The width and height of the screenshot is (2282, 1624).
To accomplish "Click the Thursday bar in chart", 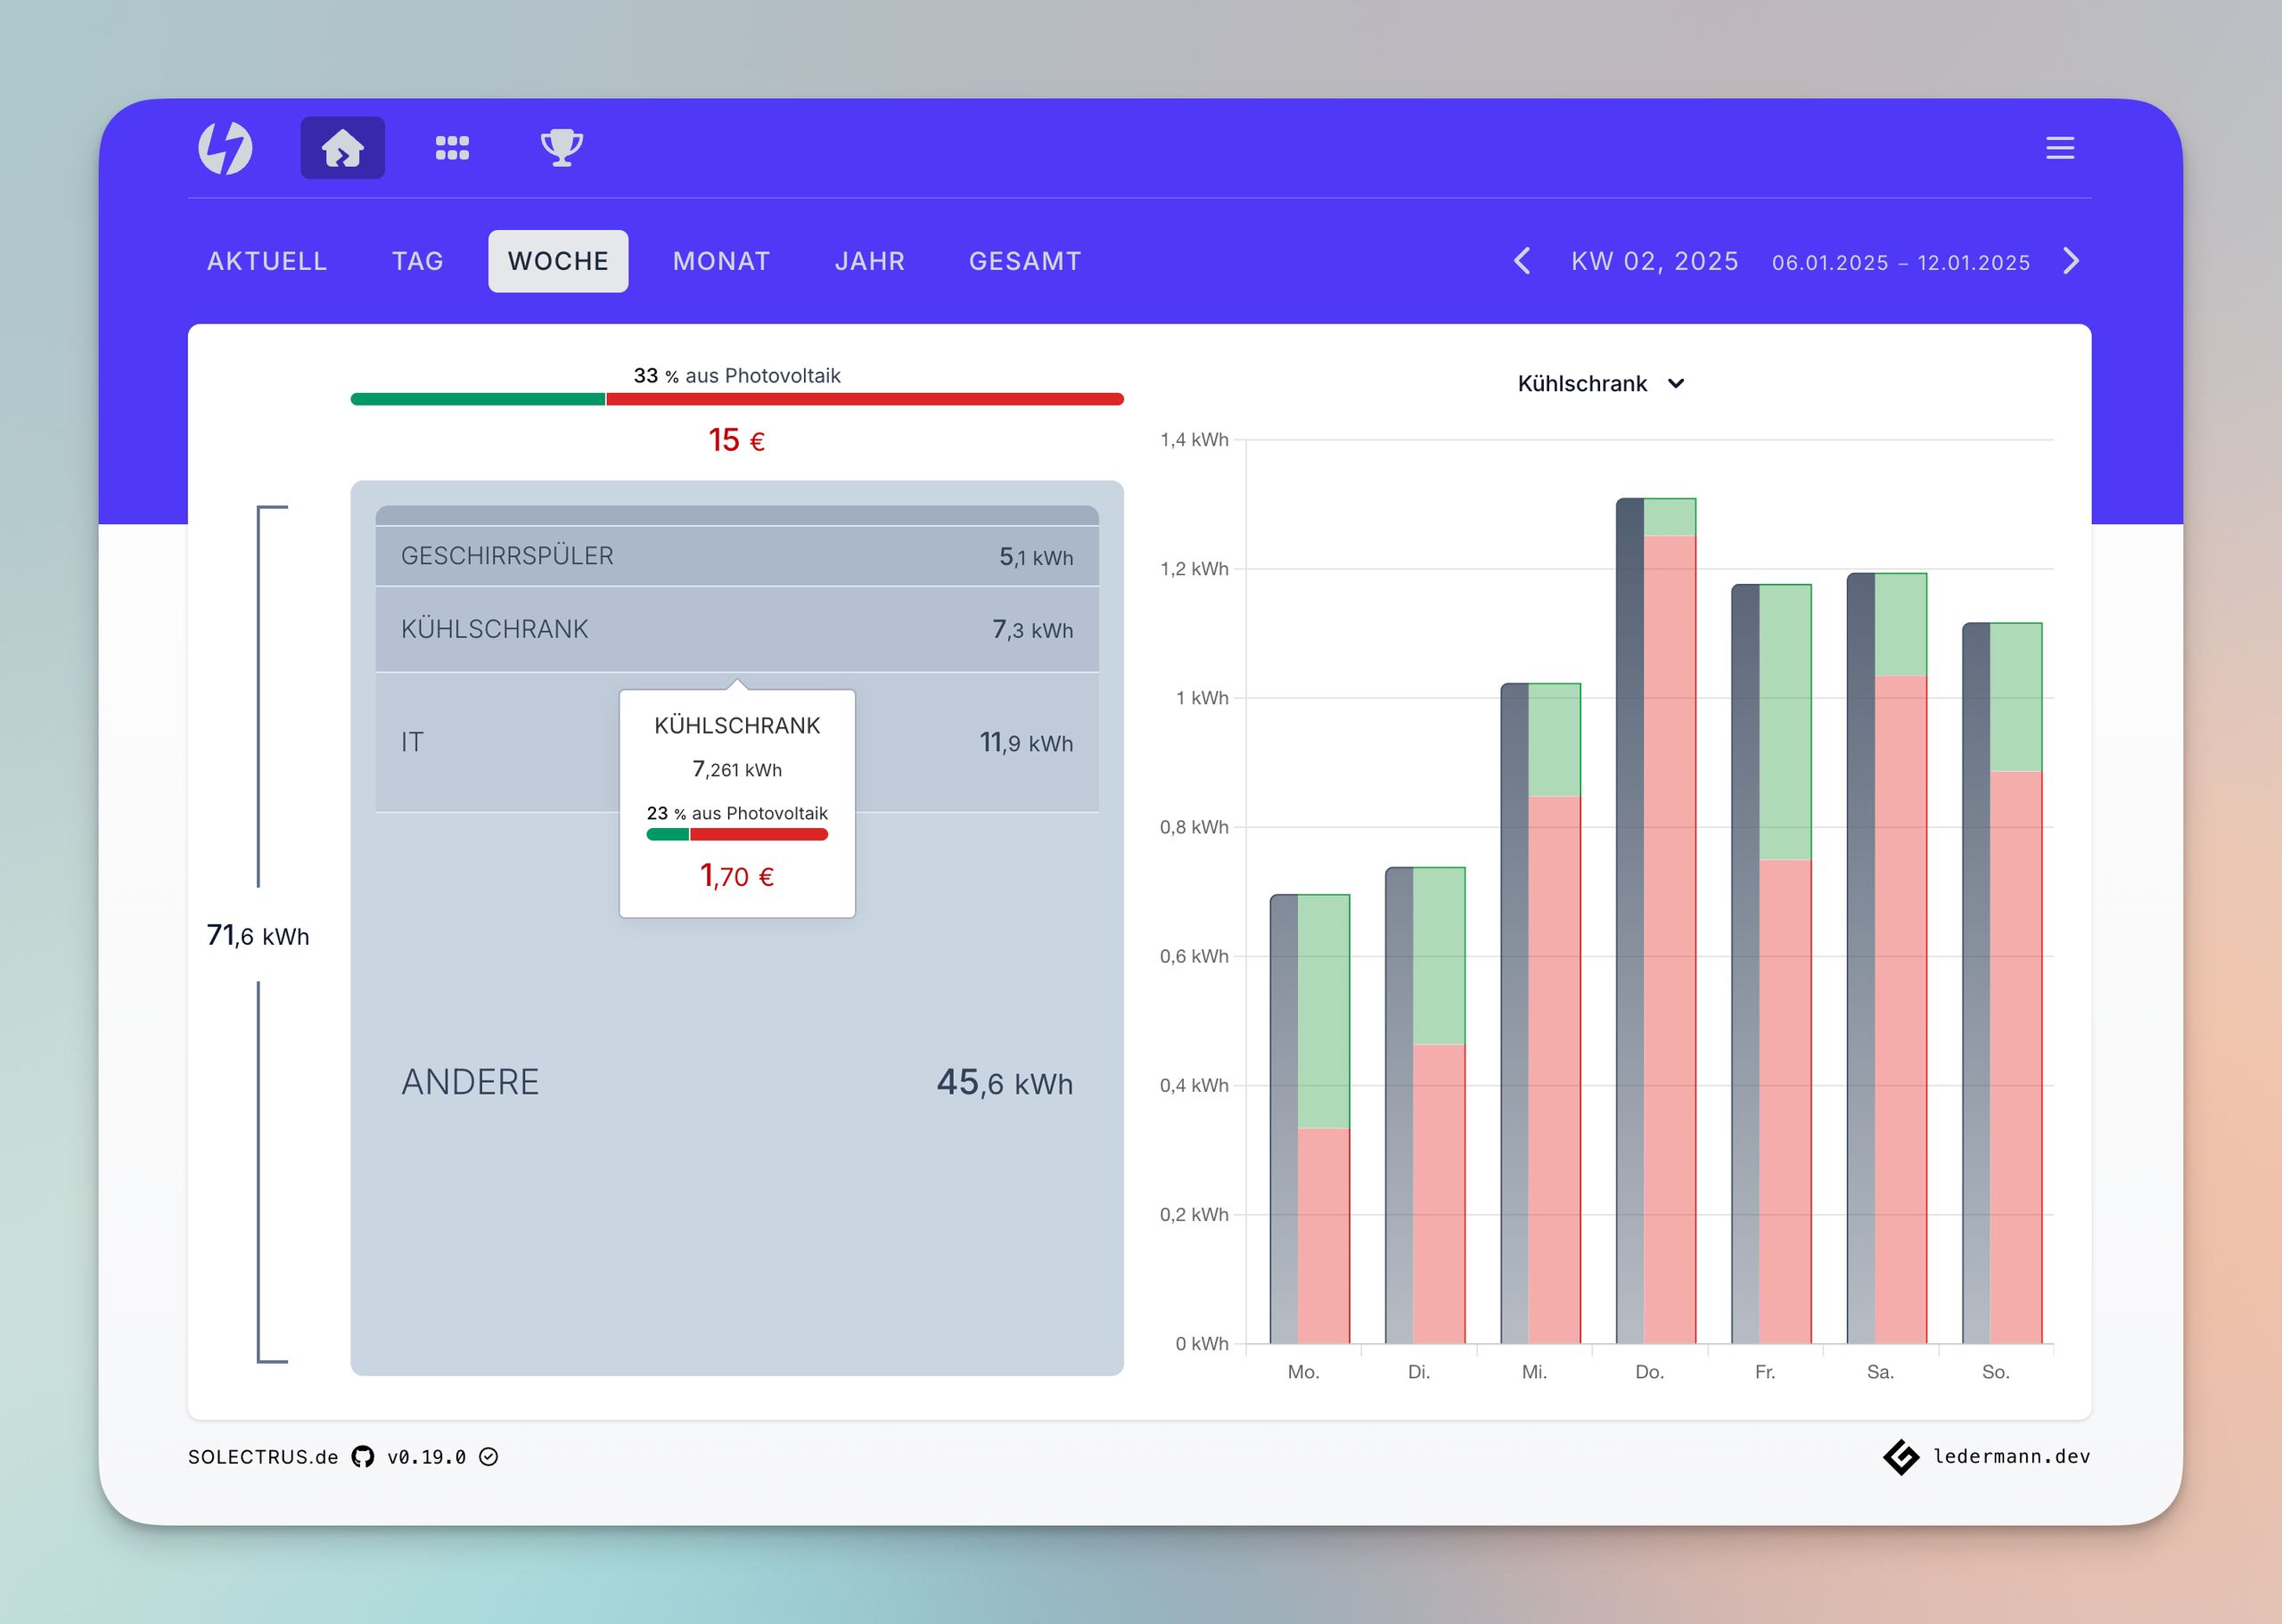I will (x=1656, y=920).
